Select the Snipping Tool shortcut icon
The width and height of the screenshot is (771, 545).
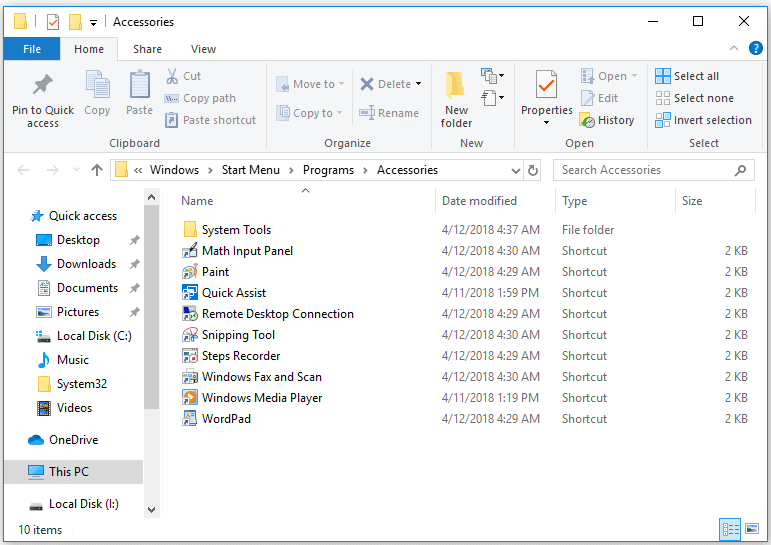tap(190, 334)
